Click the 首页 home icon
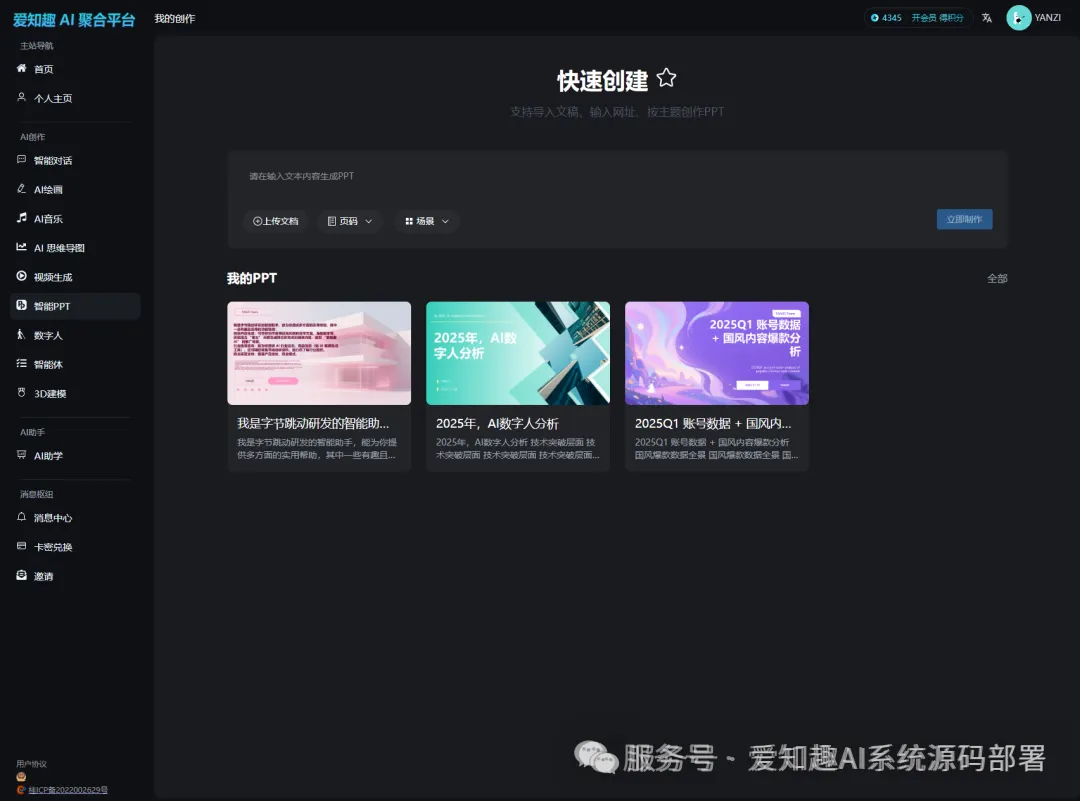 coord(21,68)
